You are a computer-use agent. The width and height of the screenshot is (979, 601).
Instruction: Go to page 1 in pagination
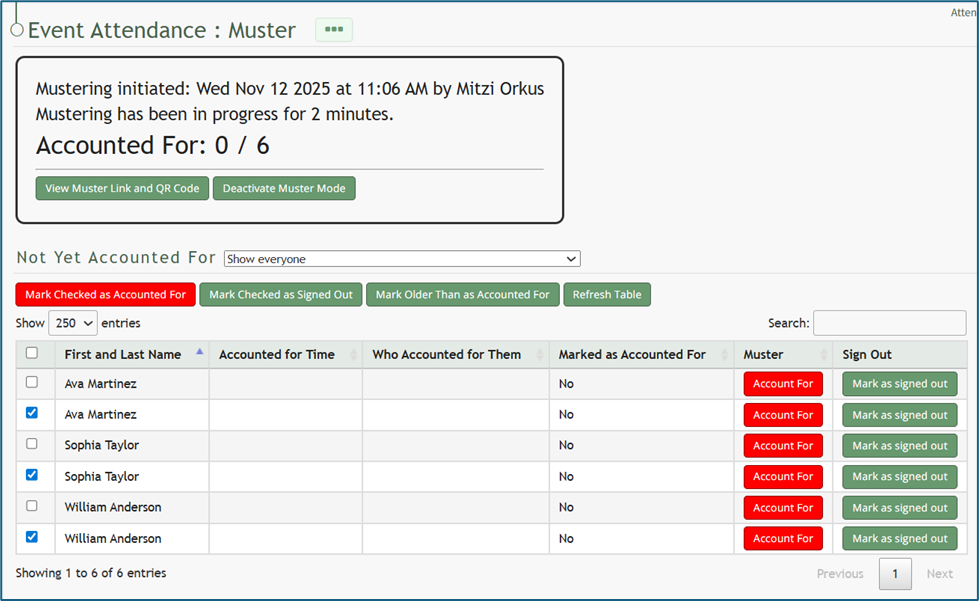[x=895, y=574]
